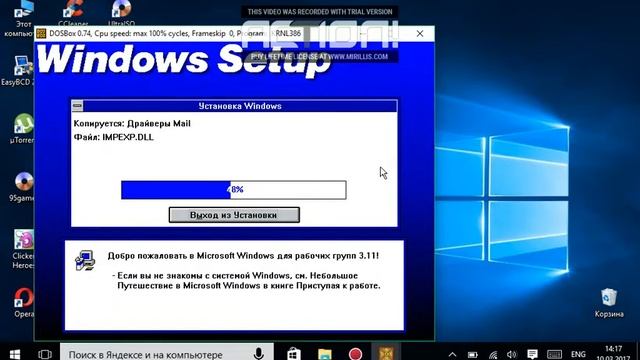Click the Добро пожаловать welcome heading
The width and height of the screenshot is (640, 360).
tap(243, 256)
